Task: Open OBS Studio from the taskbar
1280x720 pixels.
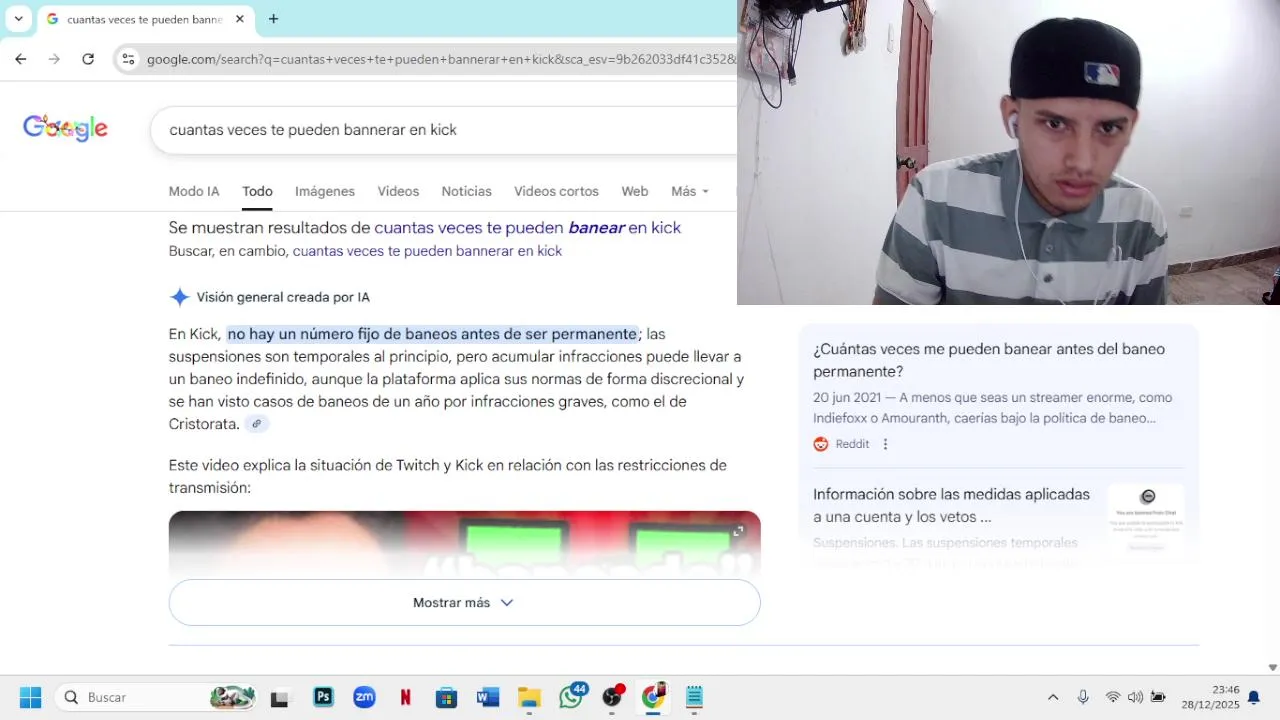Action: tap(613, 696)
